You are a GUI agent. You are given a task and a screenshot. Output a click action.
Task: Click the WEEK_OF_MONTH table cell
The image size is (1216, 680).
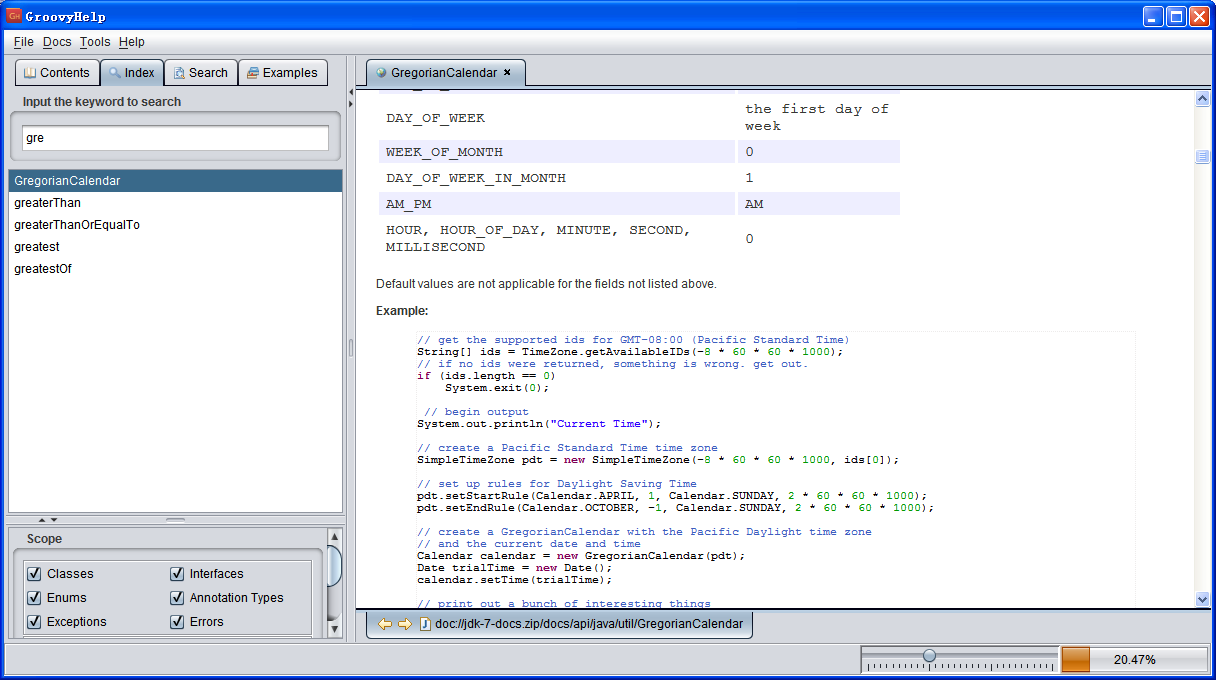click(557, 152)
